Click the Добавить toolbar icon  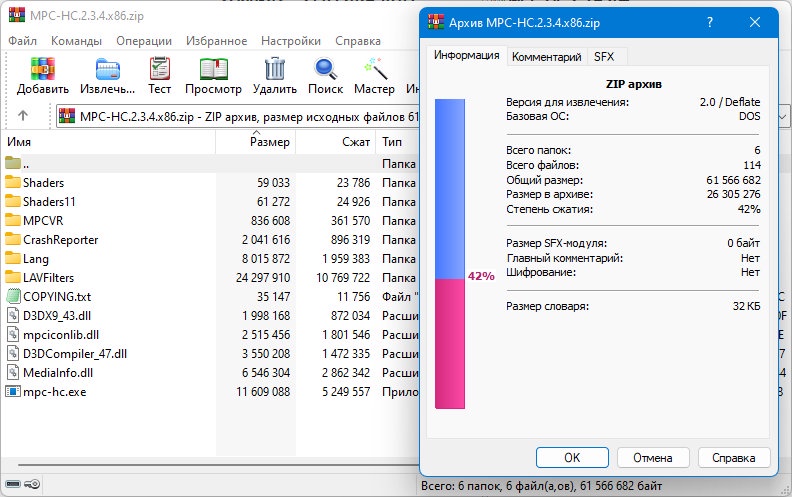point(42,69)
